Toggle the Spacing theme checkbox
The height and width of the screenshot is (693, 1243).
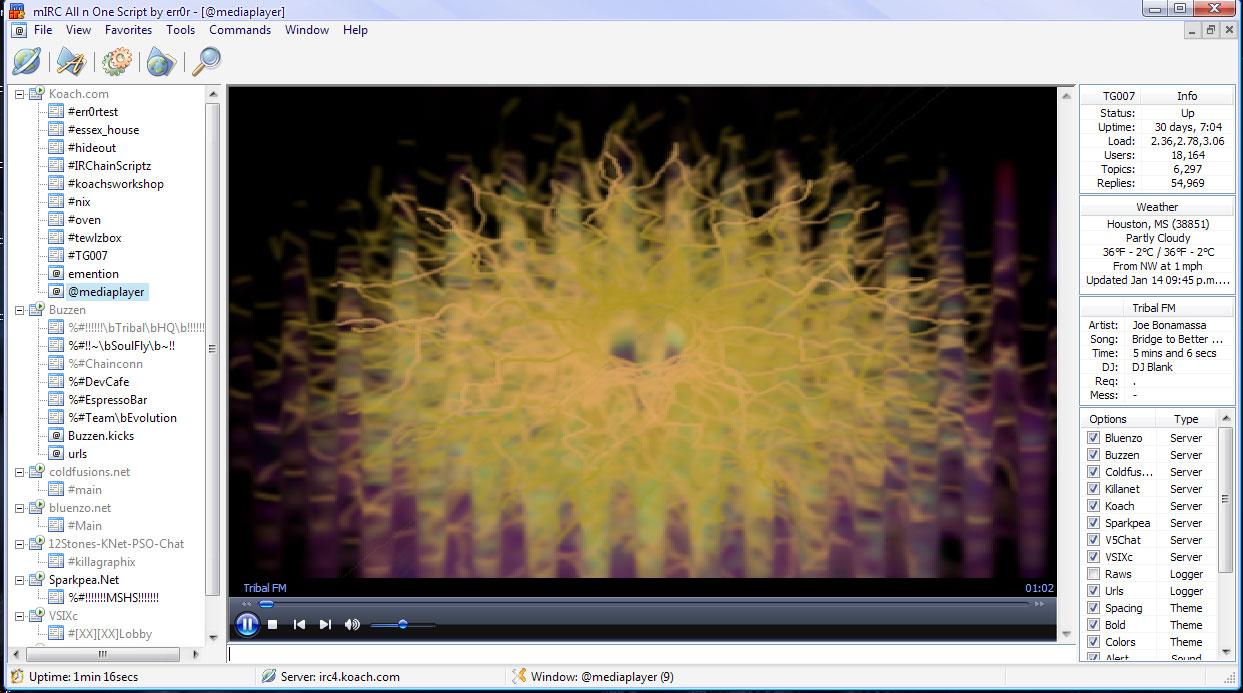tap(1093, 608)
